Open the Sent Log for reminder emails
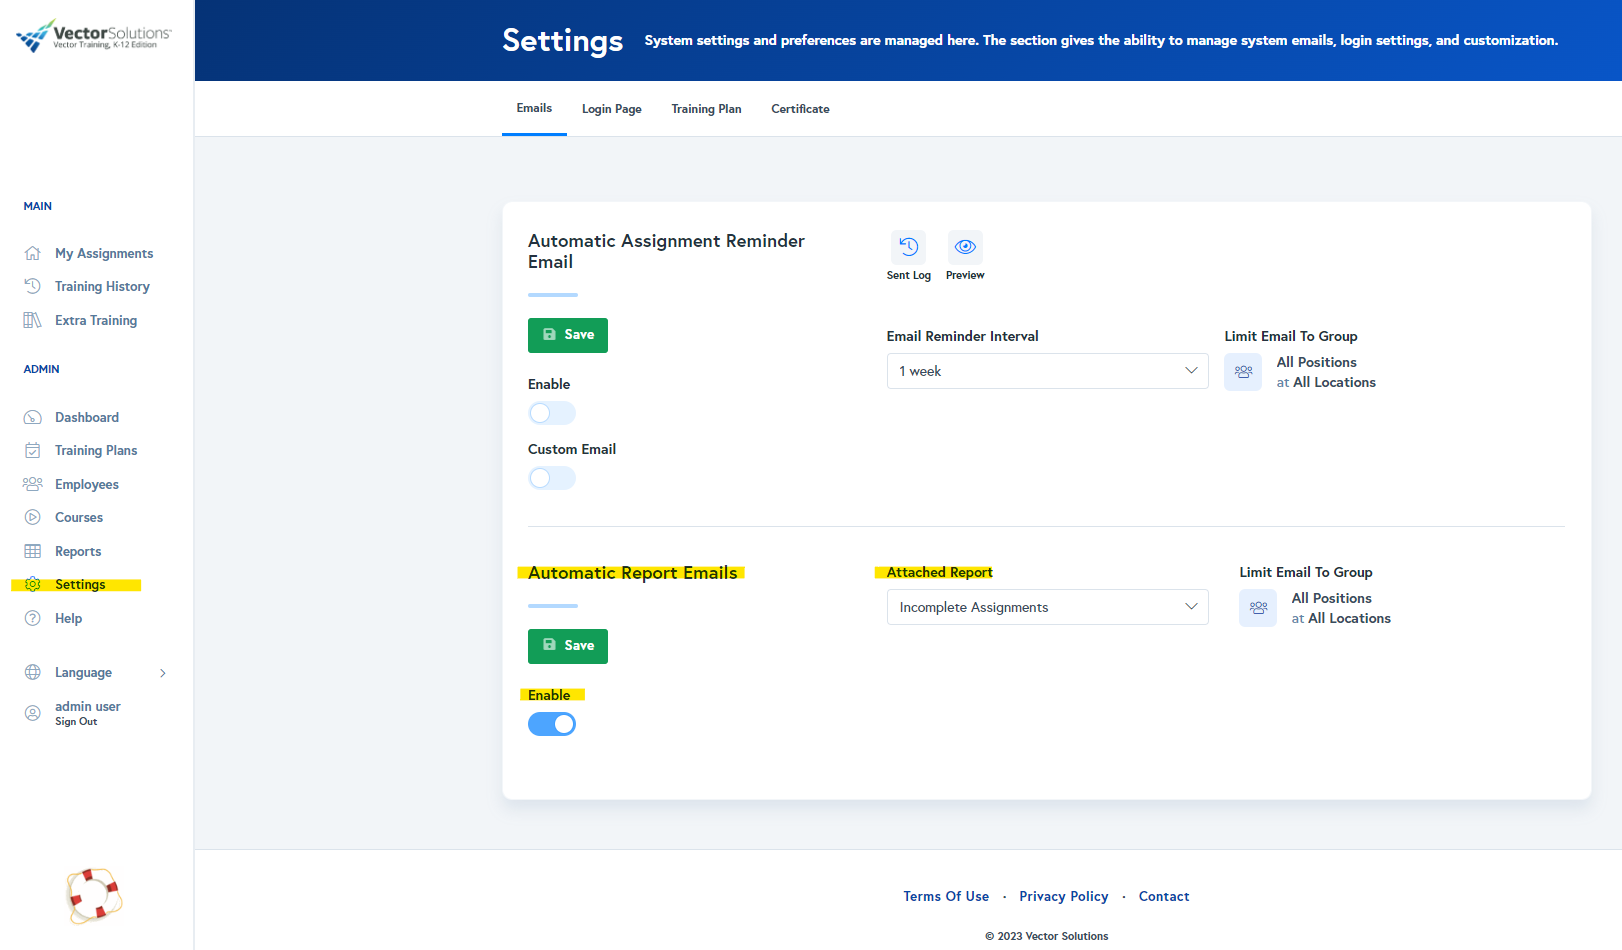The image size is (1622, 950). 908,249
